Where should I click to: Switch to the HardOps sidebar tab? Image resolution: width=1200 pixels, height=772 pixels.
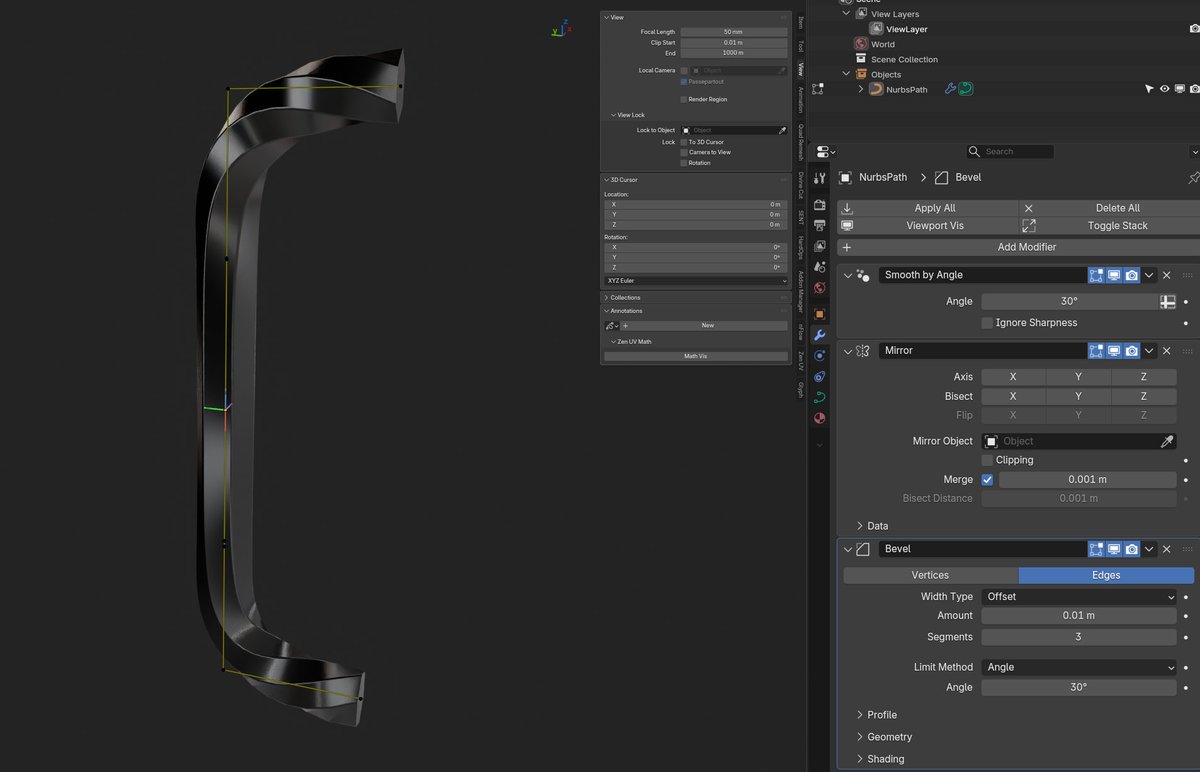pyautogui.click(x=801, y=247)
